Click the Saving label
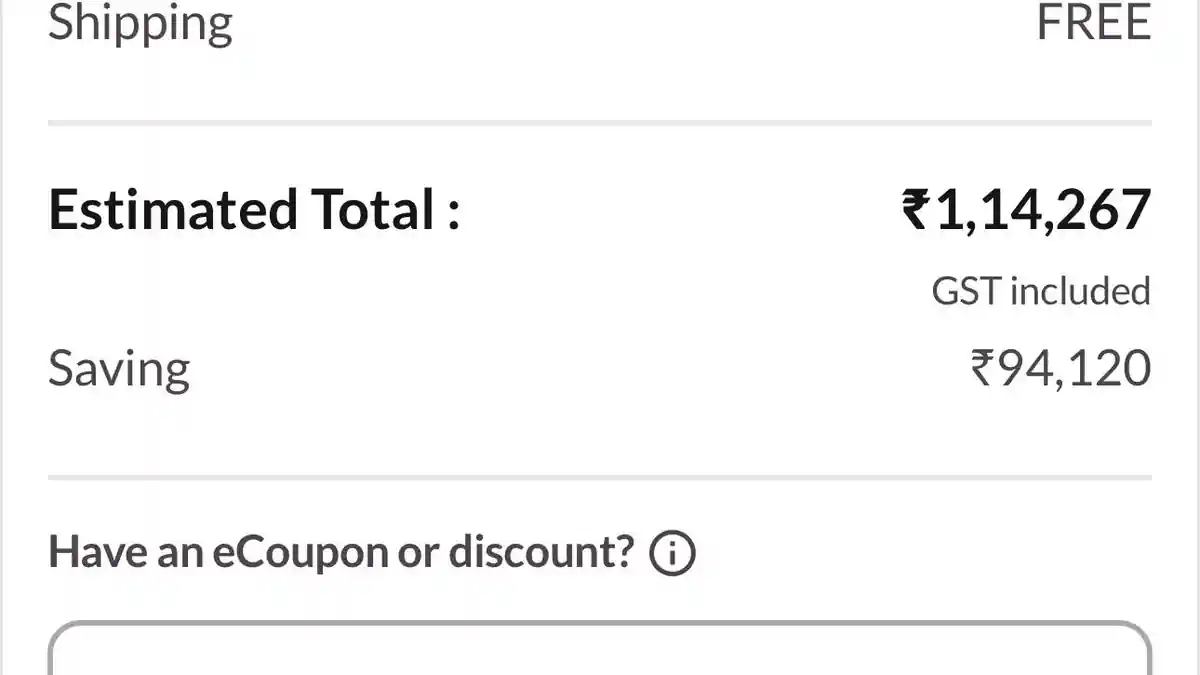Viewport: 1200px width, 675px height. [x=119, y=368]
